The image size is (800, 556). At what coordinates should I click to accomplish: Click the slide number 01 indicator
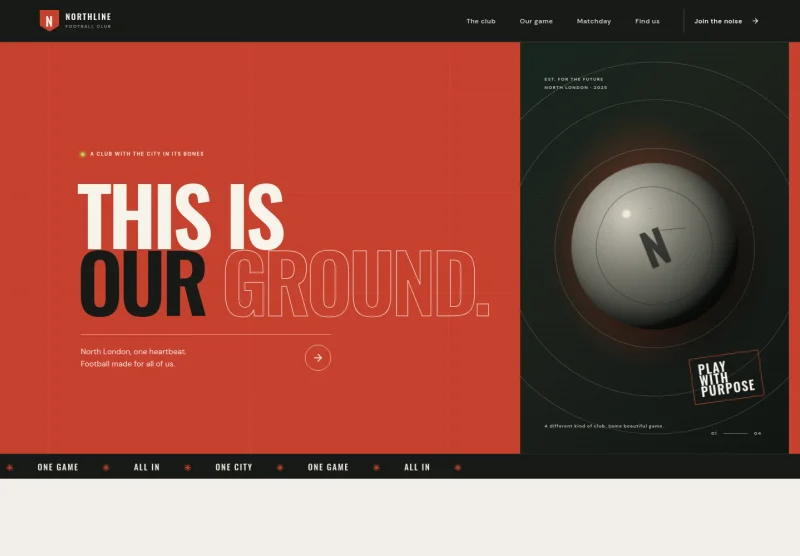tap(714, 434)
